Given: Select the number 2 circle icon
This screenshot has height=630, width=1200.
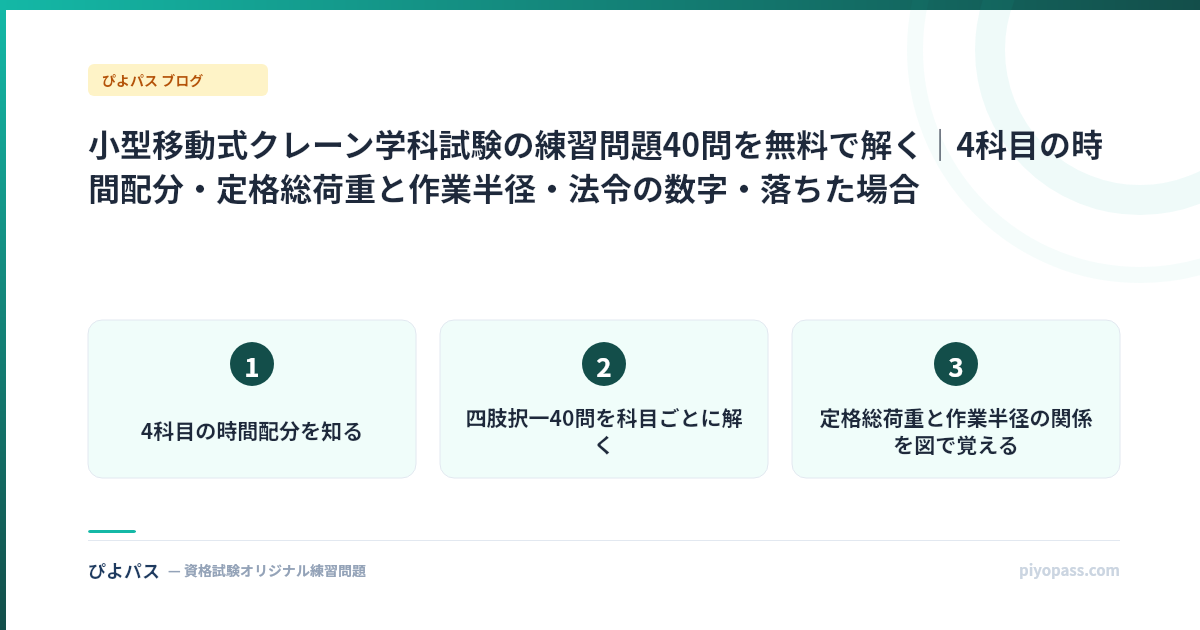Looking at the screenshot, I should [604, 364].
